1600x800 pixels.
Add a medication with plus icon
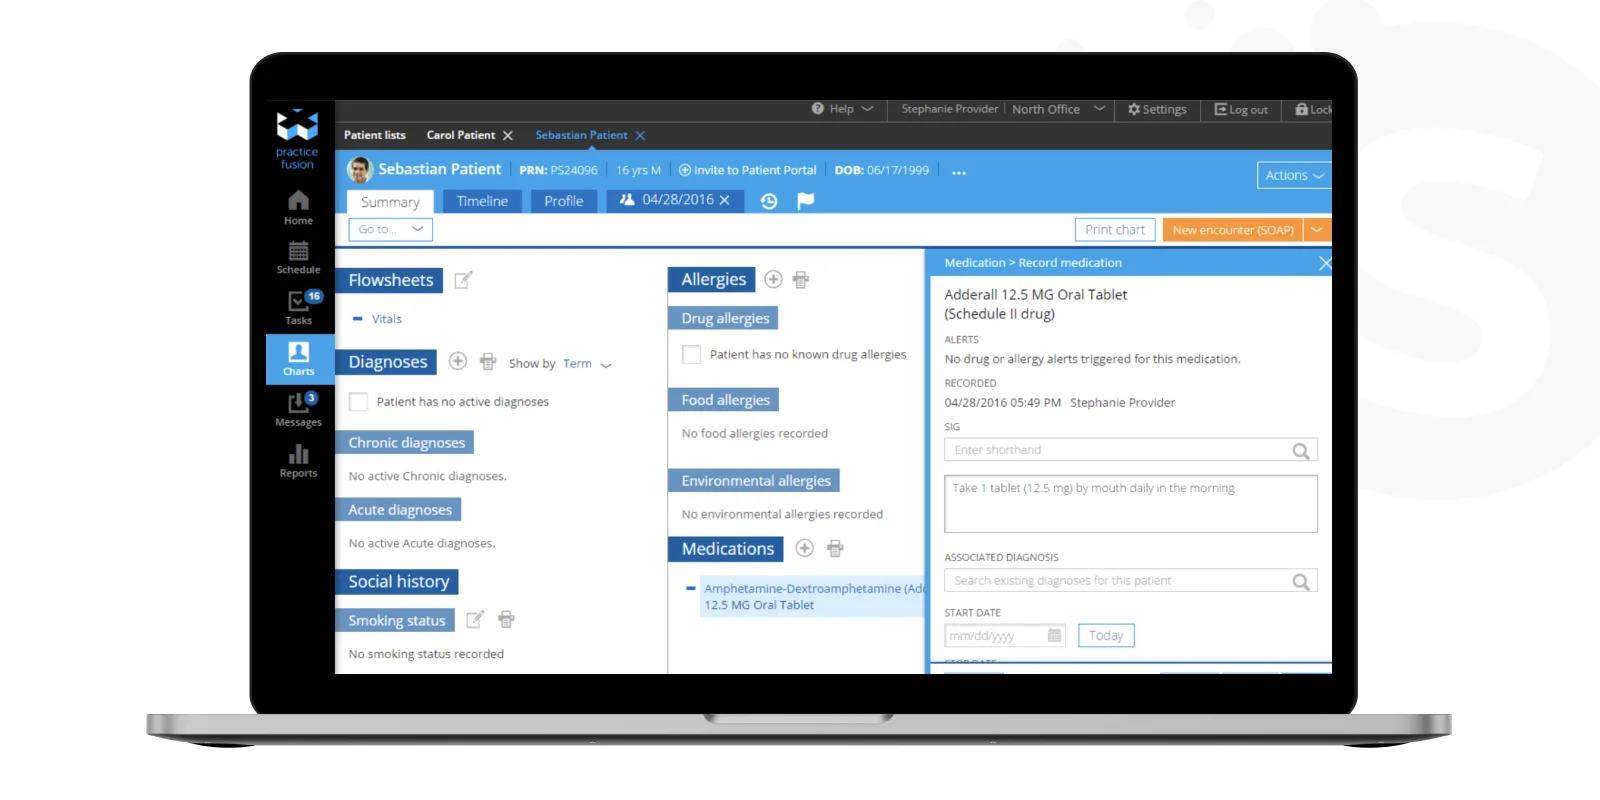pyautogui.click(x=804, y=548)
